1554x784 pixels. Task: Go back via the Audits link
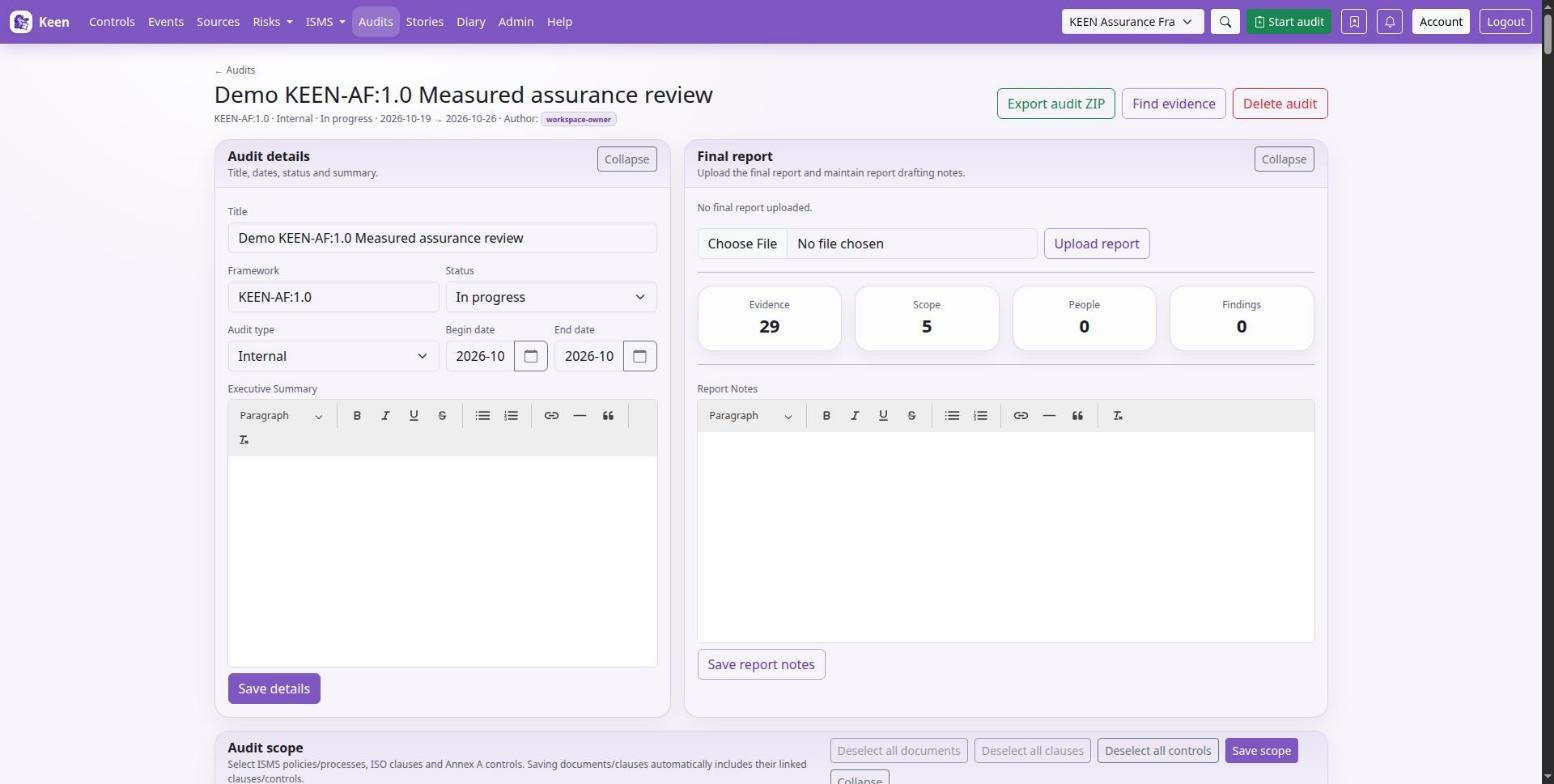pos(235,70)
